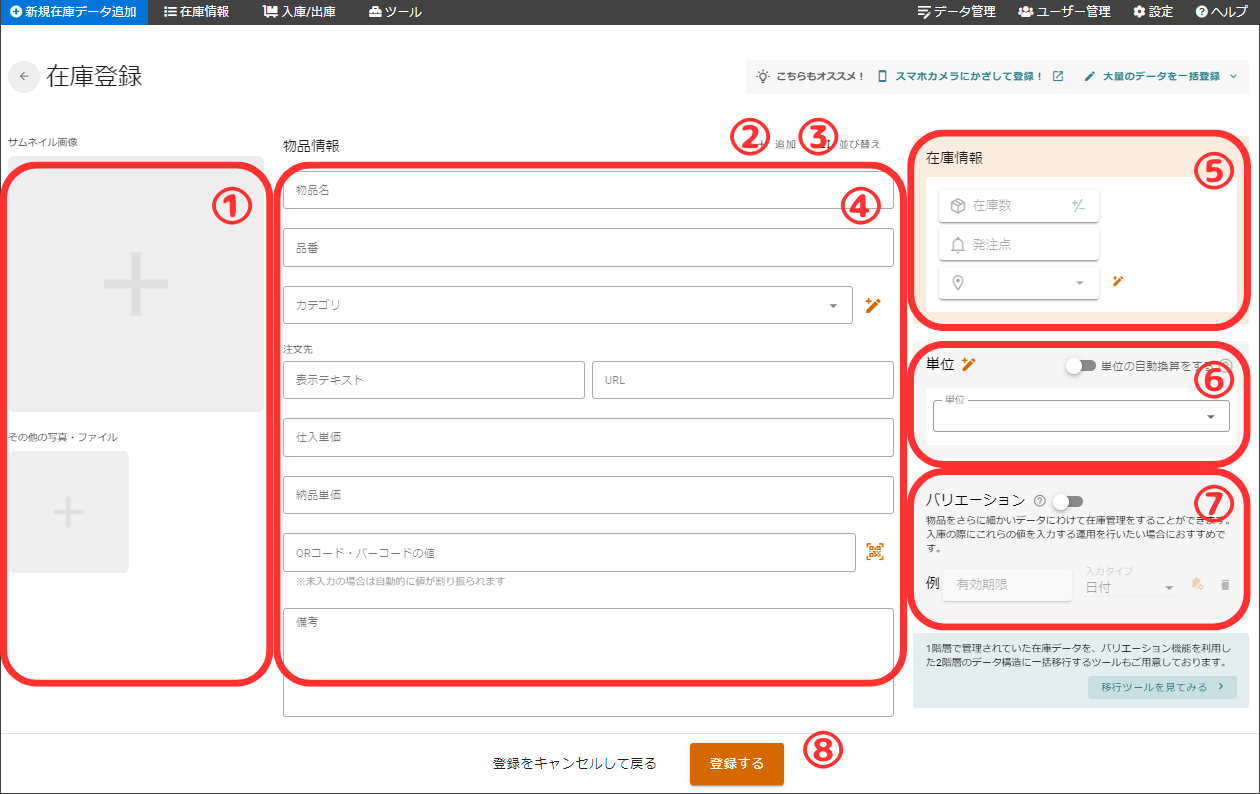Click the plus/minus icon in 在庫数 field
The height and width of the screenshot is (794, 1260).
1078,206
